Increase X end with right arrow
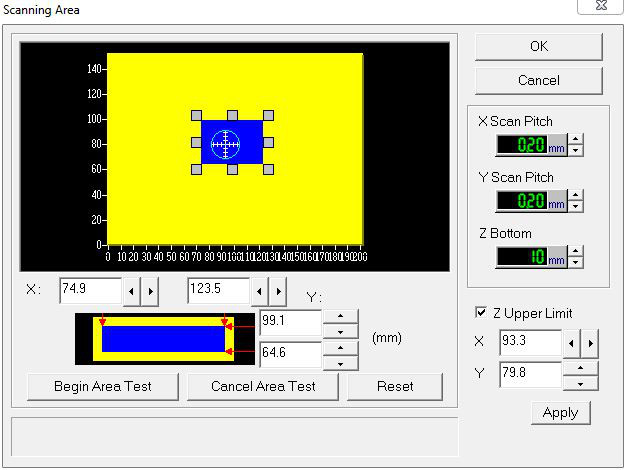The height and width of the screenshot is (470, 626). point(278,292)
